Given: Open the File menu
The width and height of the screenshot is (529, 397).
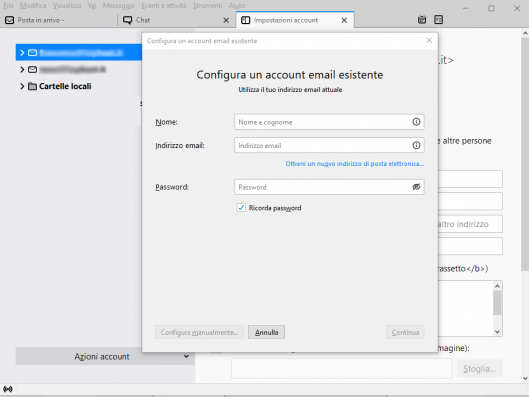Looking at the screenshot, I should tap(8, 5).
